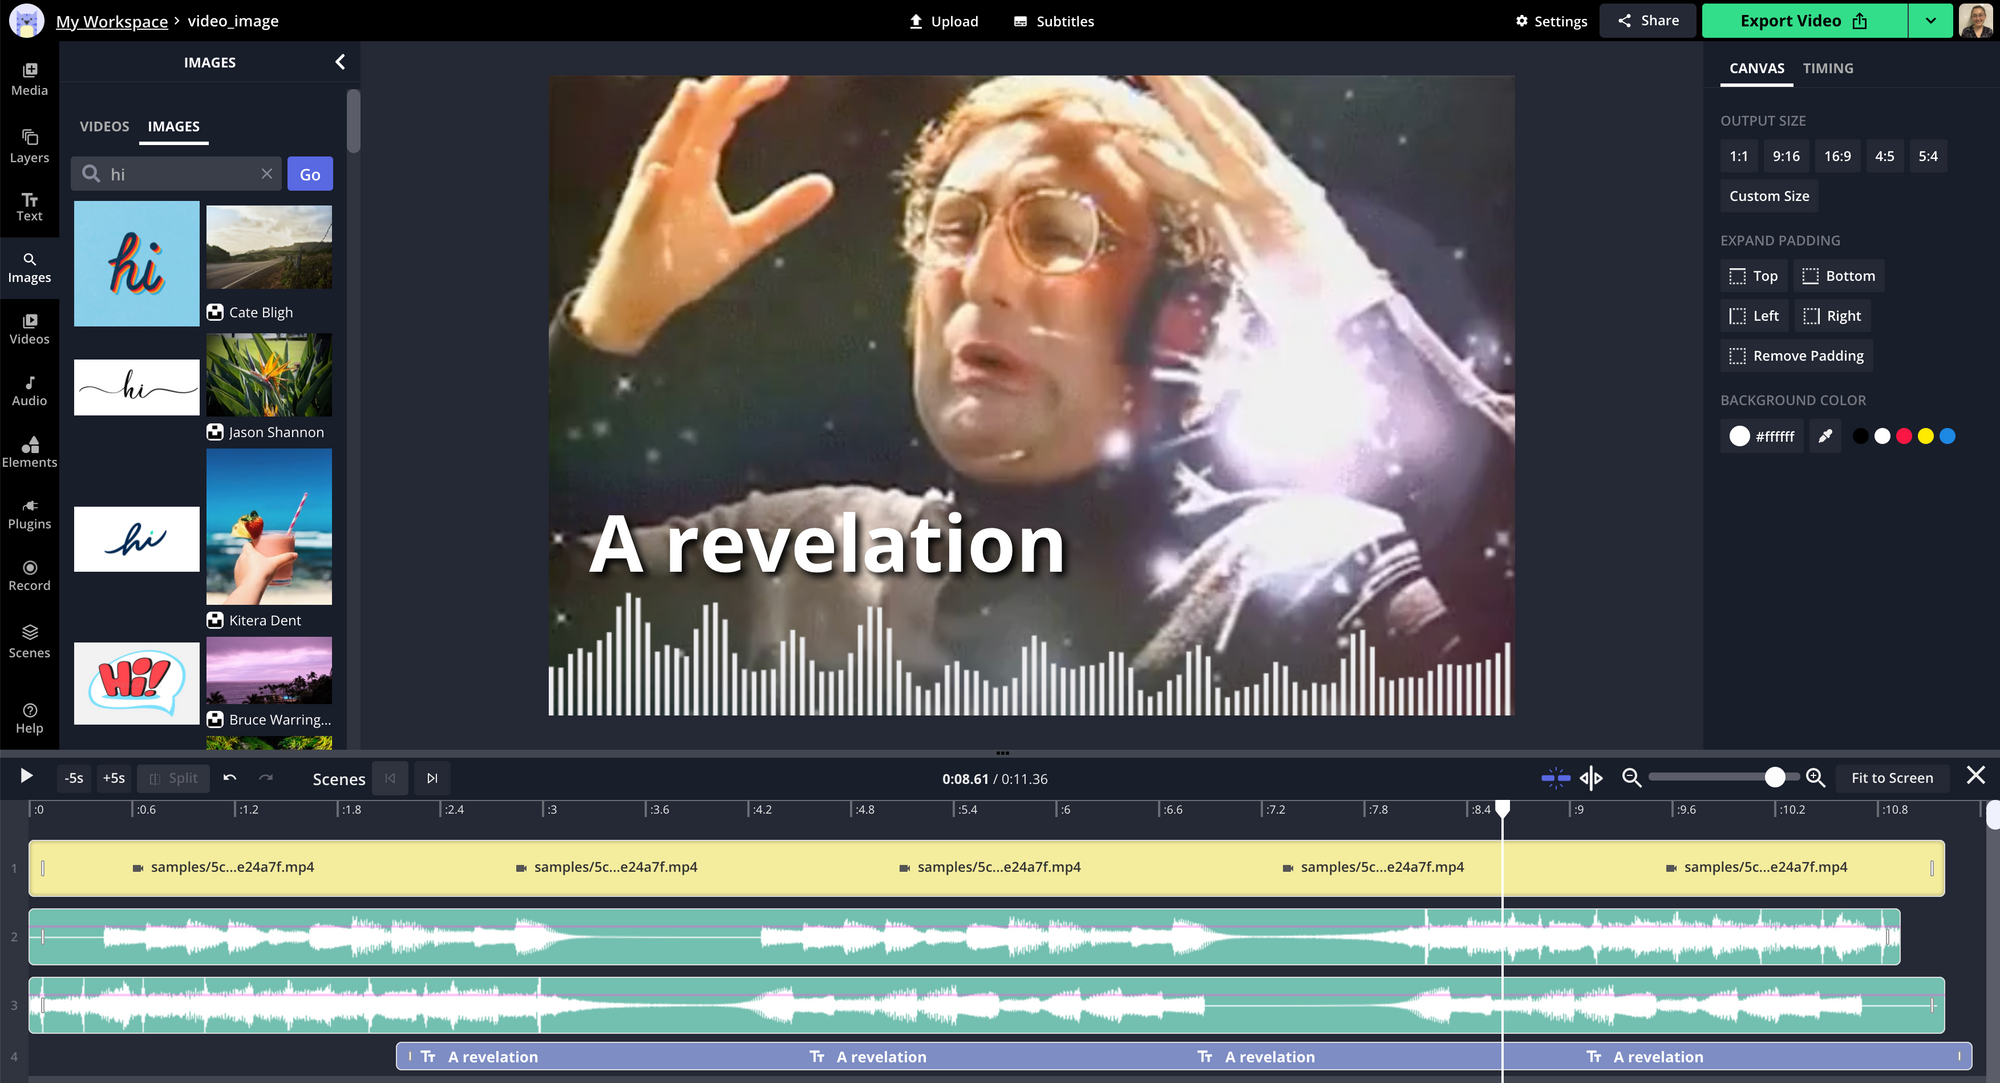2000x1083 pixels.
Task: Toggle Top expand padding option
Action: (1754, 276)
